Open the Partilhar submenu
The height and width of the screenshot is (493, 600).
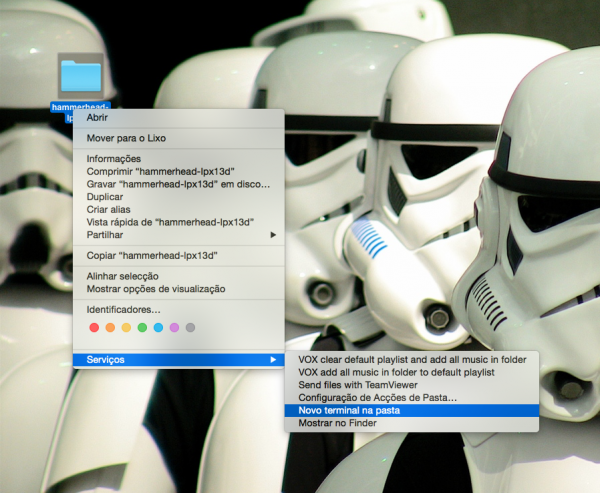click(179, 235)
